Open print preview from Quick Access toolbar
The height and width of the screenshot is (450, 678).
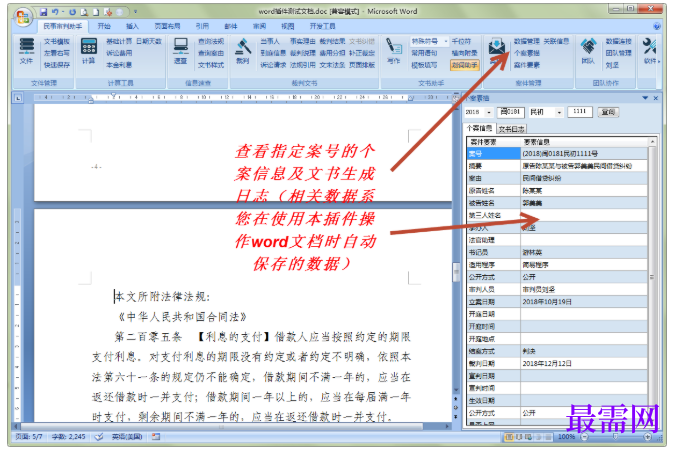pyautogui.click(x=84, y=12)
